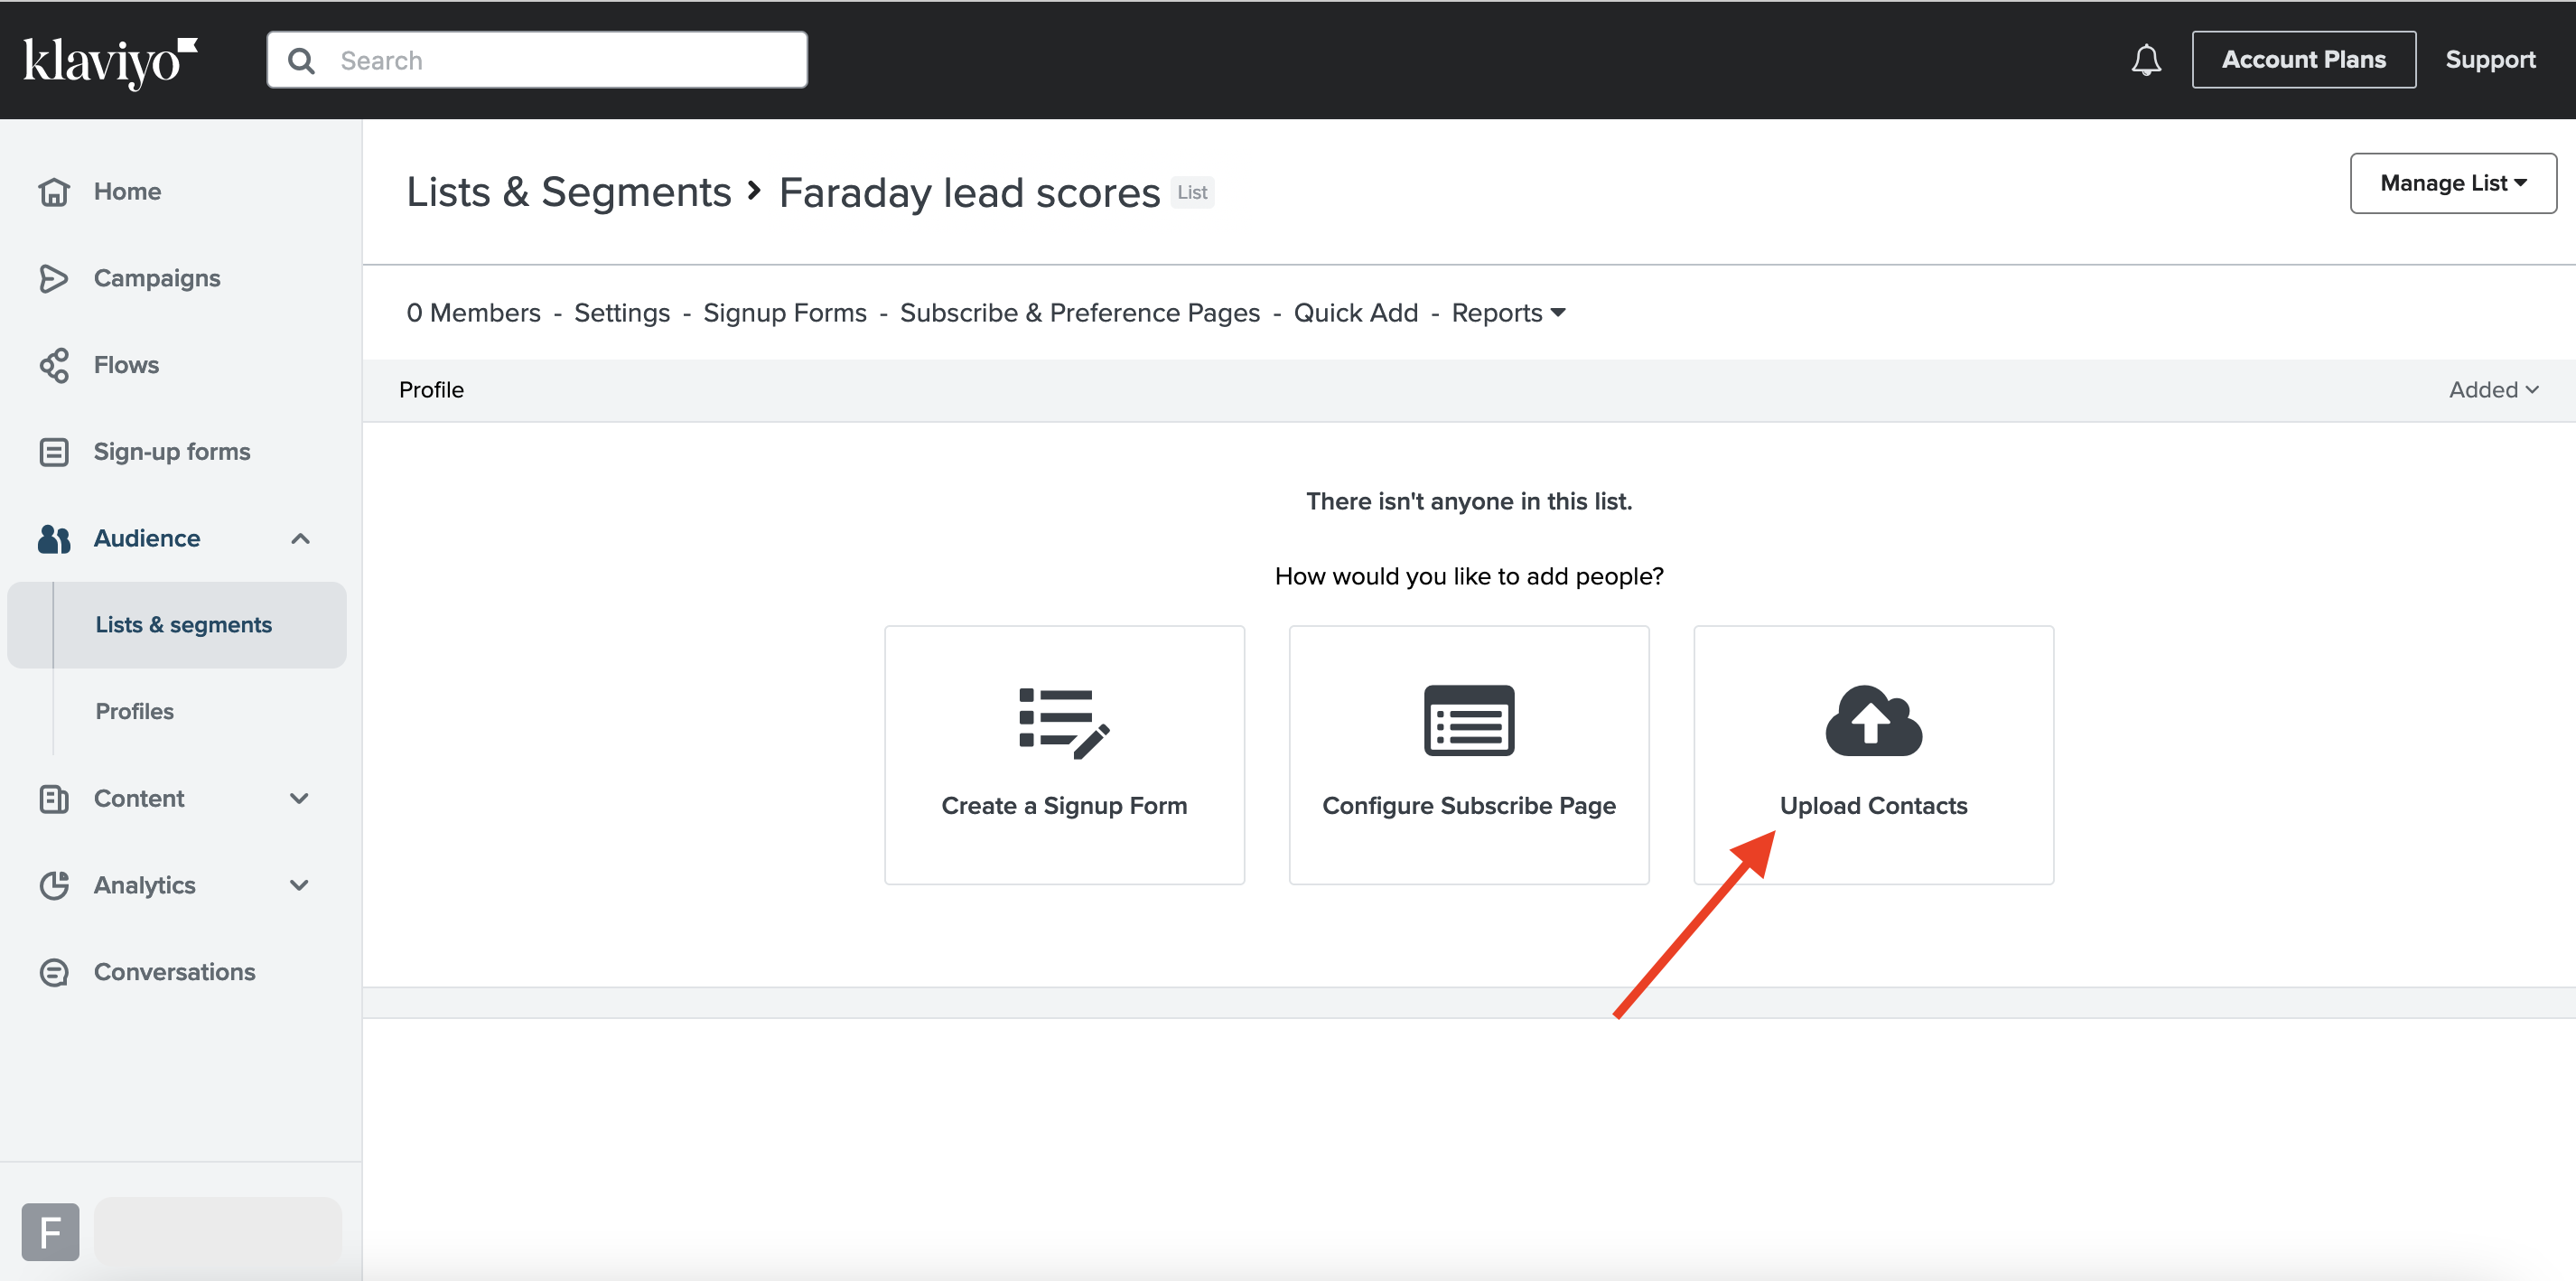Open the 0 Members tab
This screenshot has width=2576, height=1281.
(x=473, y=313)
